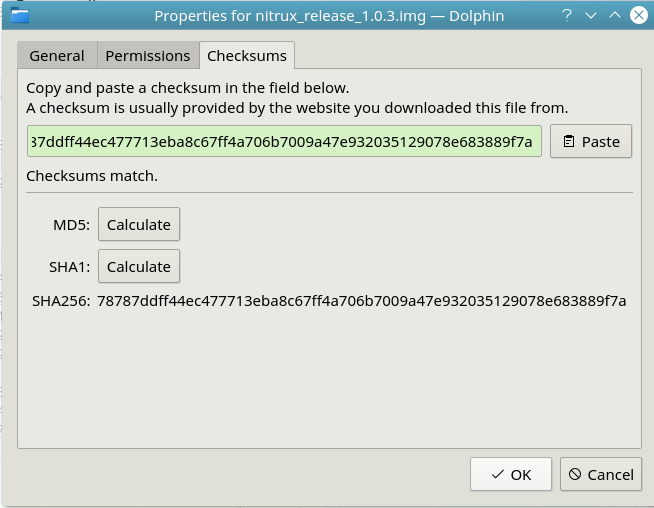Image resolution: width=654 pixels, height=508 pixels.
Task: Select the Checksums tab
Action: (x=247, y=56)
